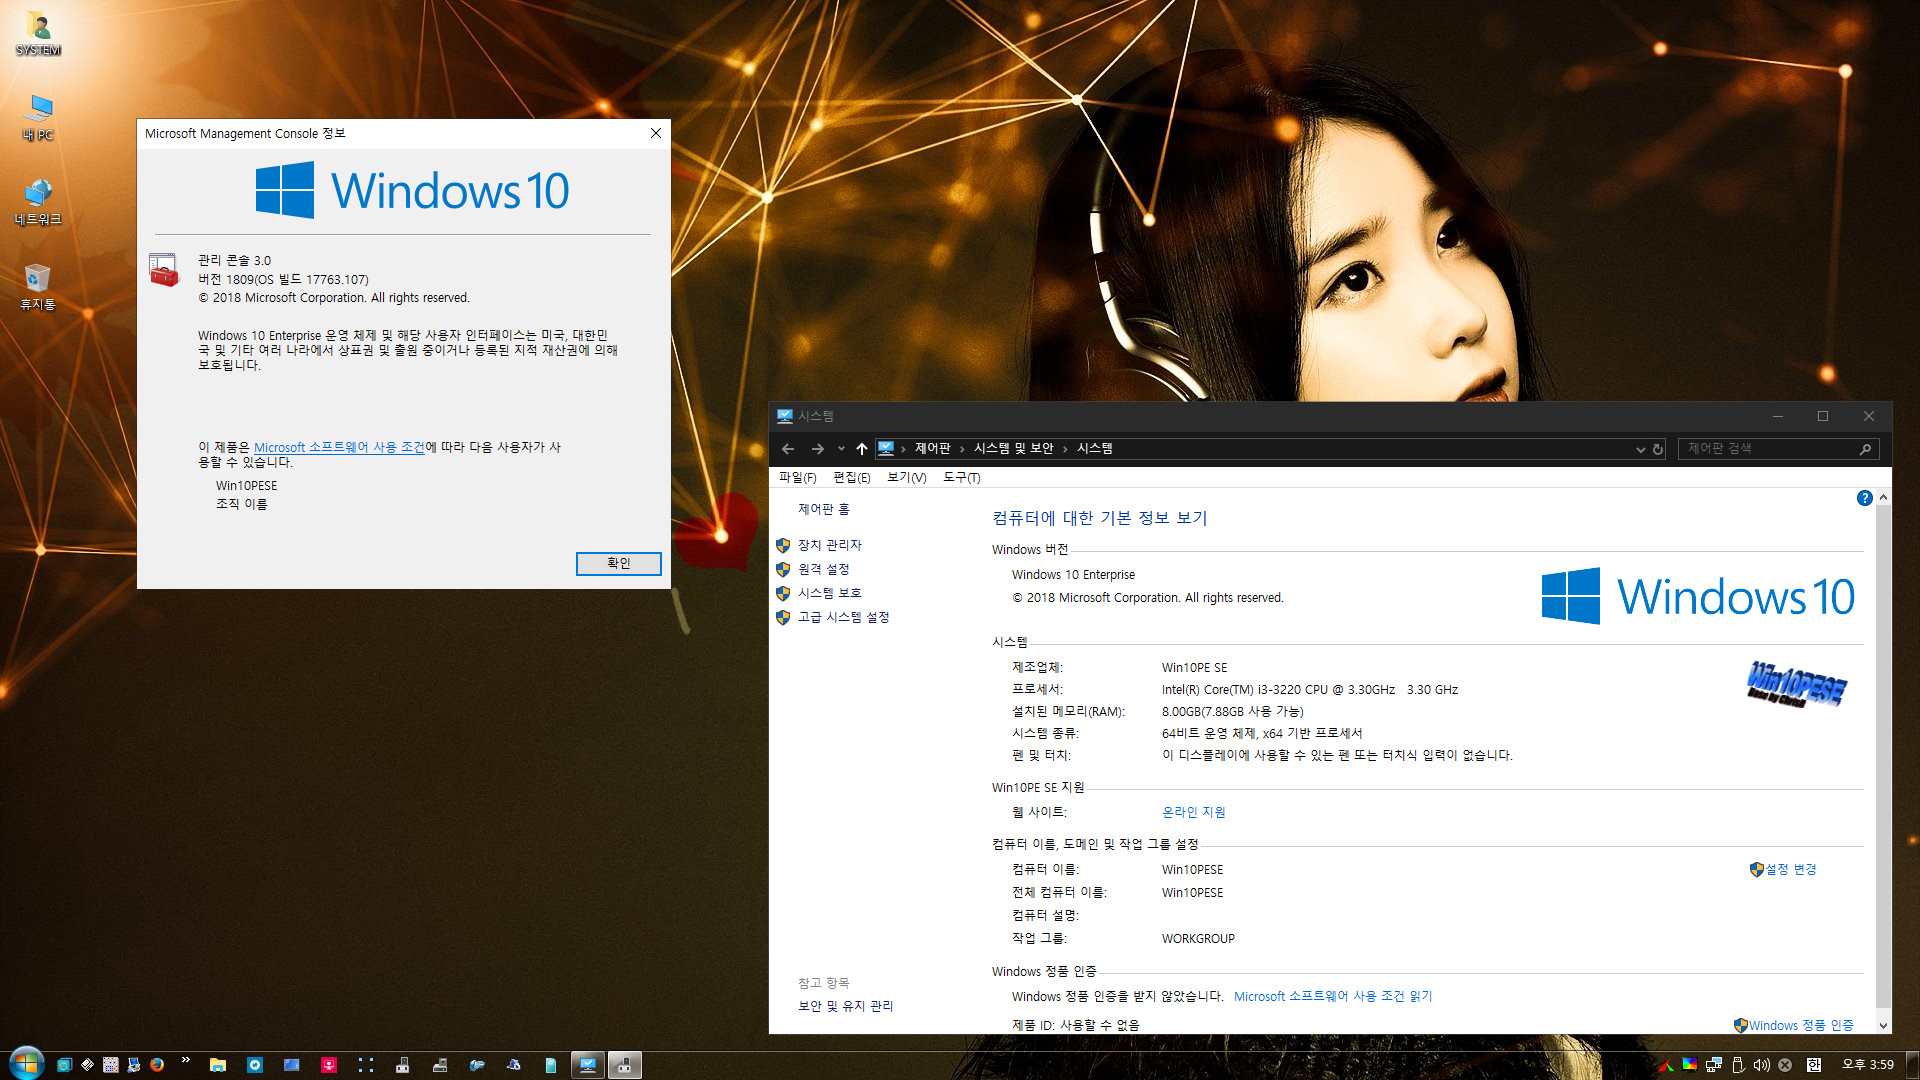
Task: Click the computer quick launch icon
Action: click(x=133, y=1065)
